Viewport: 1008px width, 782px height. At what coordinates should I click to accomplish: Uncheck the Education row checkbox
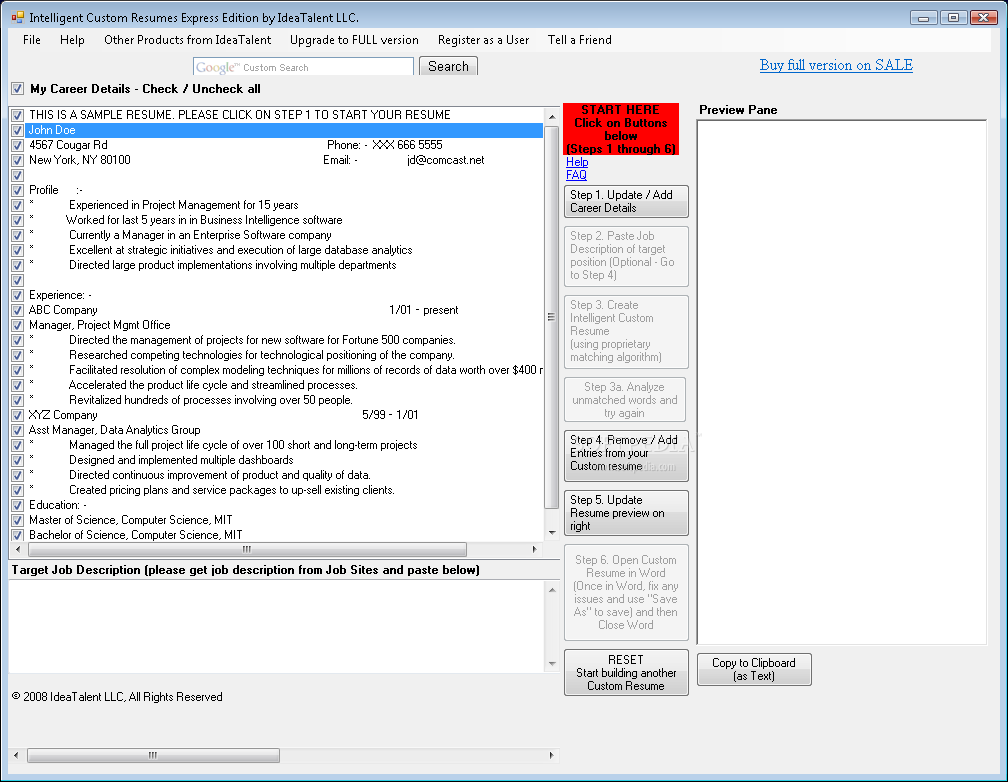pos(17,505)
